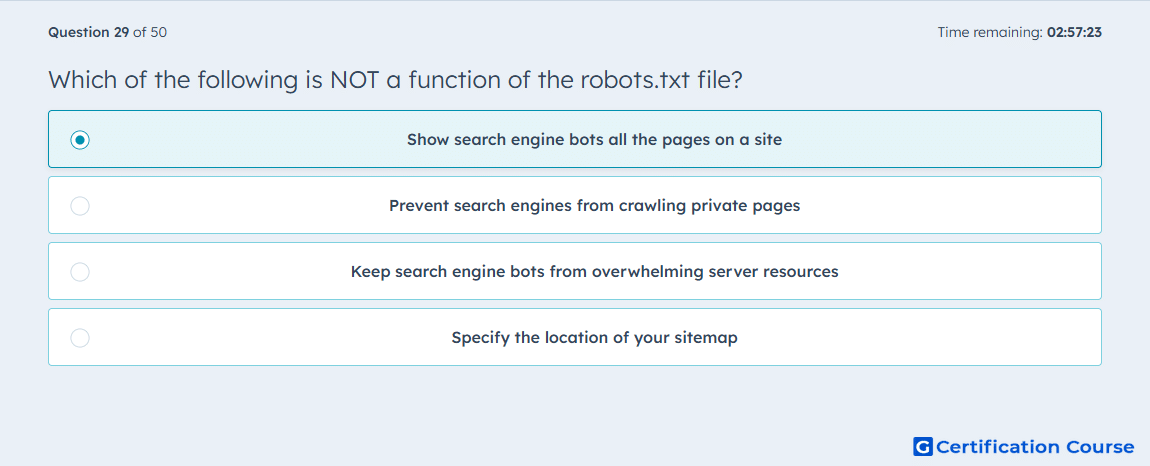Viewport: 1150px width, 466px height.
Task: Click answer text 'Specify the location of your sitemap'
Action: click(594, 338)
